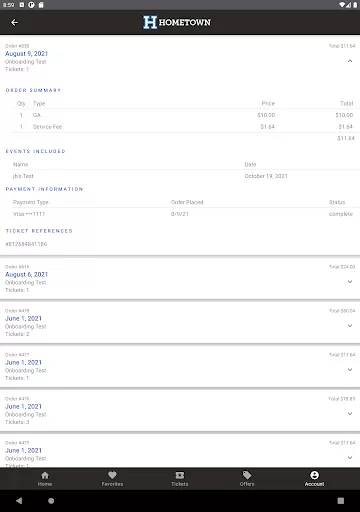This screenshot has height=512, width=360.
Task: Tap the Android home circle button
Action: pyautogui.click(x=51, y=501)
